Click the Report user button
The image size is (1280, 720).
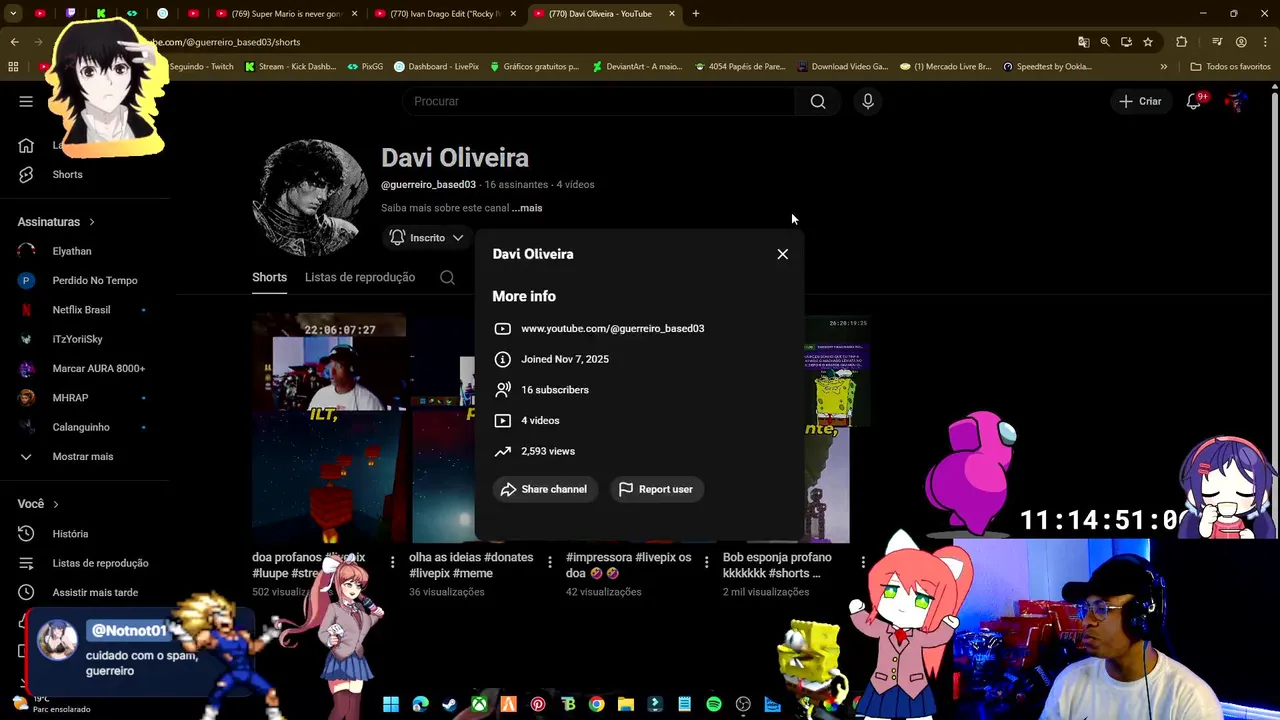click(656, 489)
